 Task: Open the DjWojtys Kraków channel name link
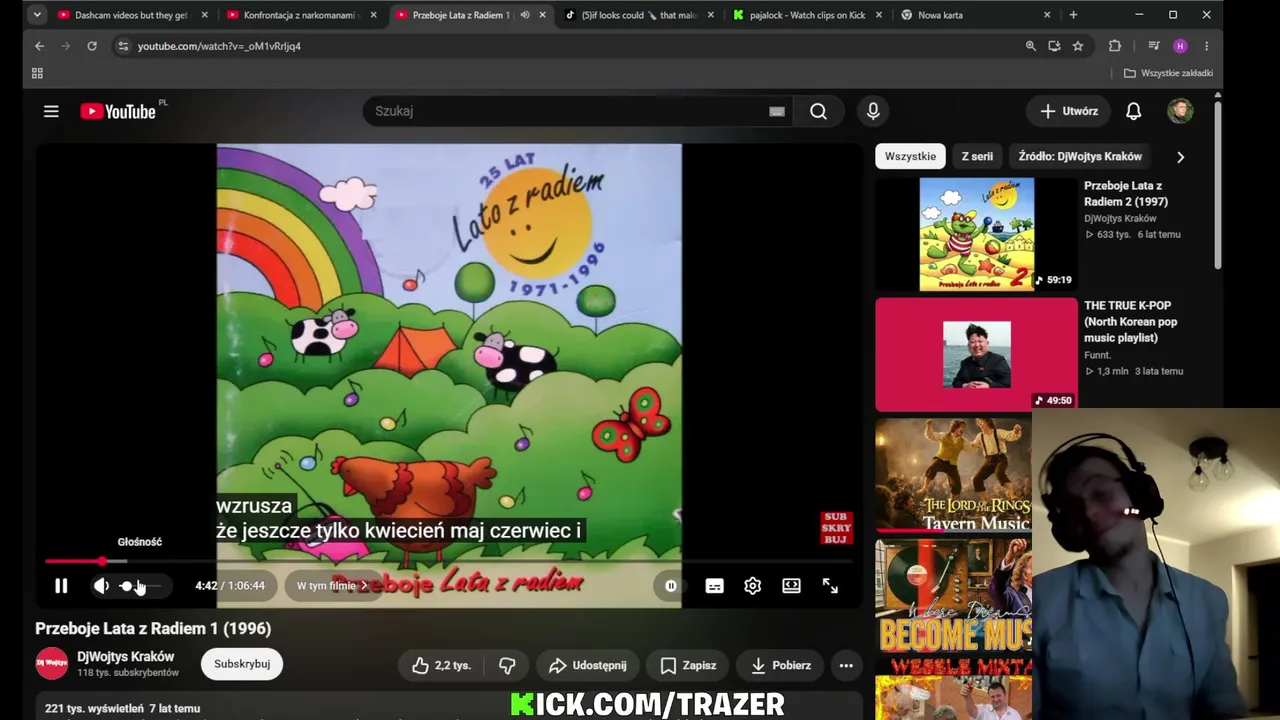coord(125,657)
